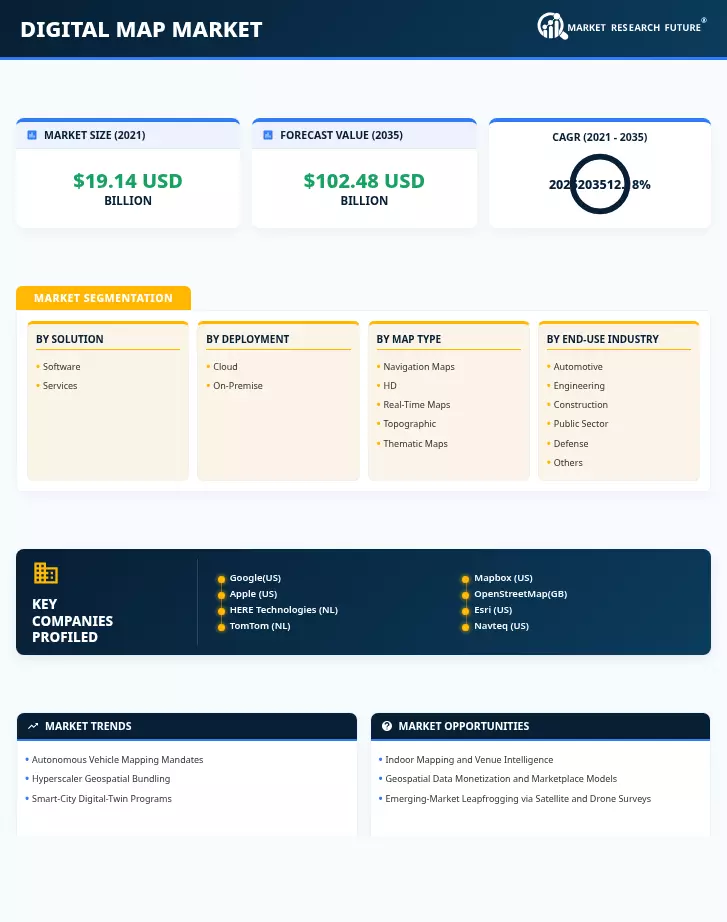The height and width of the screenshot is (922, 727).
Task: Click Hyperscaler Geospatial Bundling trend
Action: coord(101,779)
